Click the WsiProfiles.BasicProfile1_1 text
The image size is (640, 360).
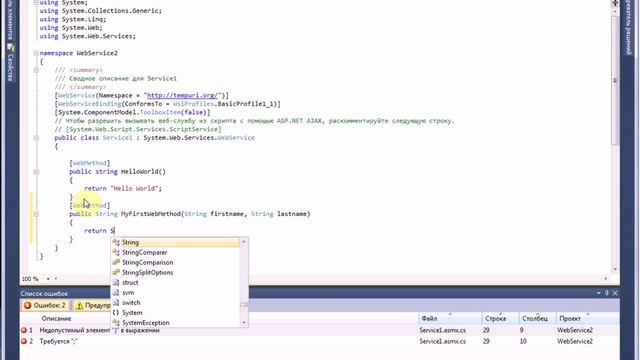[x=224, y=104]
